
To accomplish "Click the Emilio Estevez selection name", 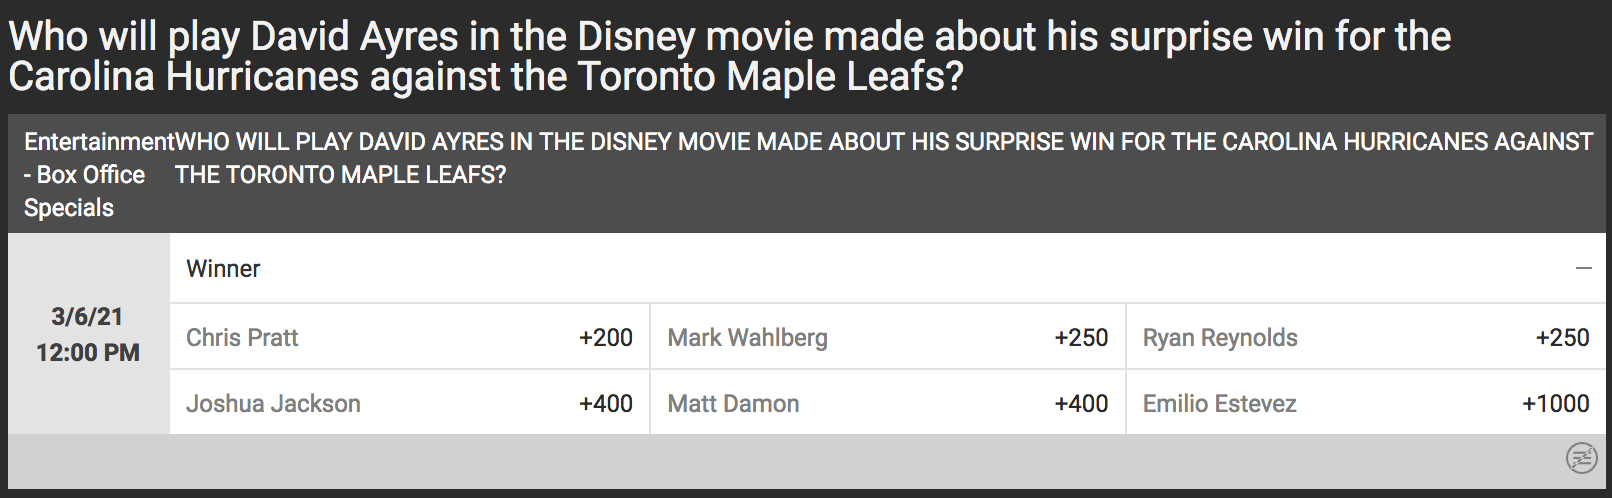I will (1219, 404).
